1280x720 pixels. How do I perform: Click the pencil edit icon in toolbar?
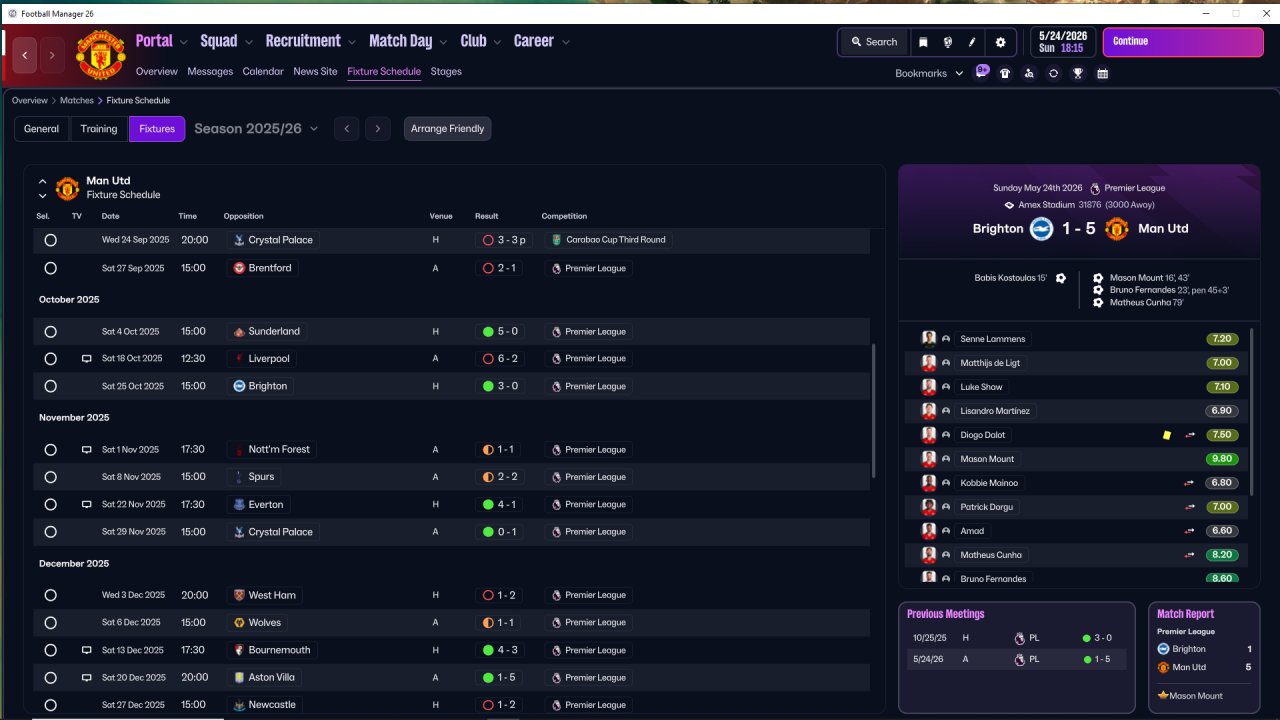(x=972, y=42)
